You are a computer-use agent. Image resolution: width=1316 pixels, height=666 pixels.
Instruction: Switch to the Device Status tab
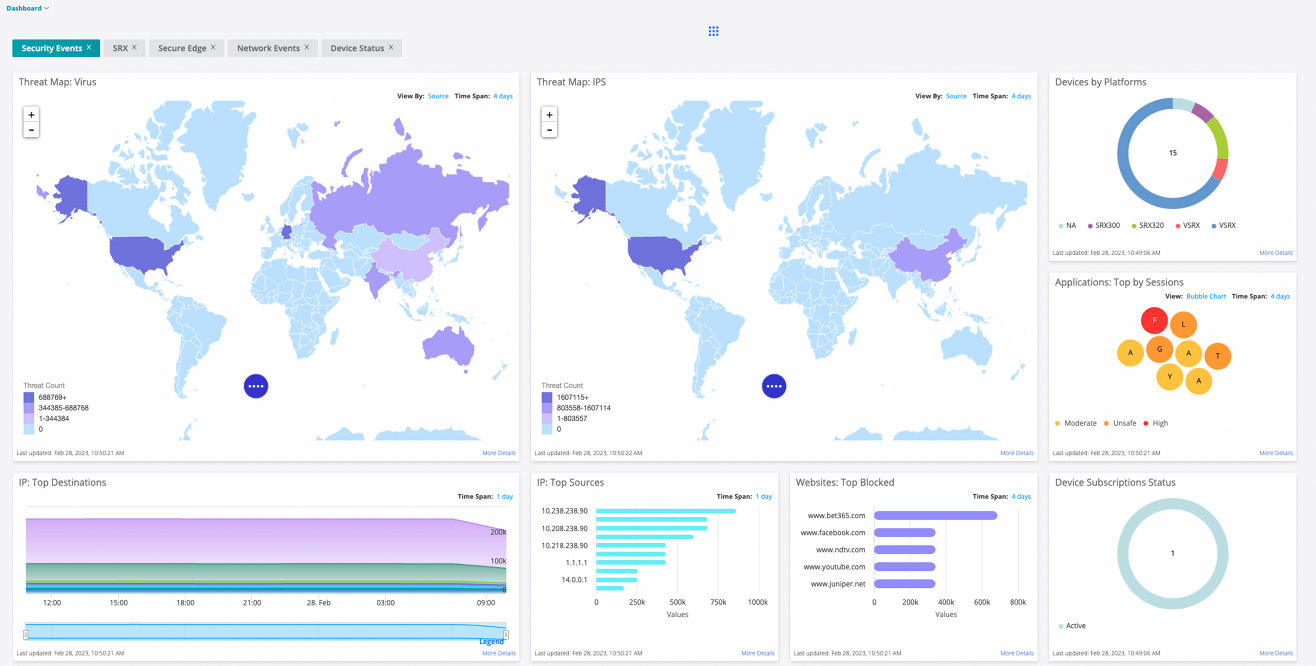[x=357, y=48]
